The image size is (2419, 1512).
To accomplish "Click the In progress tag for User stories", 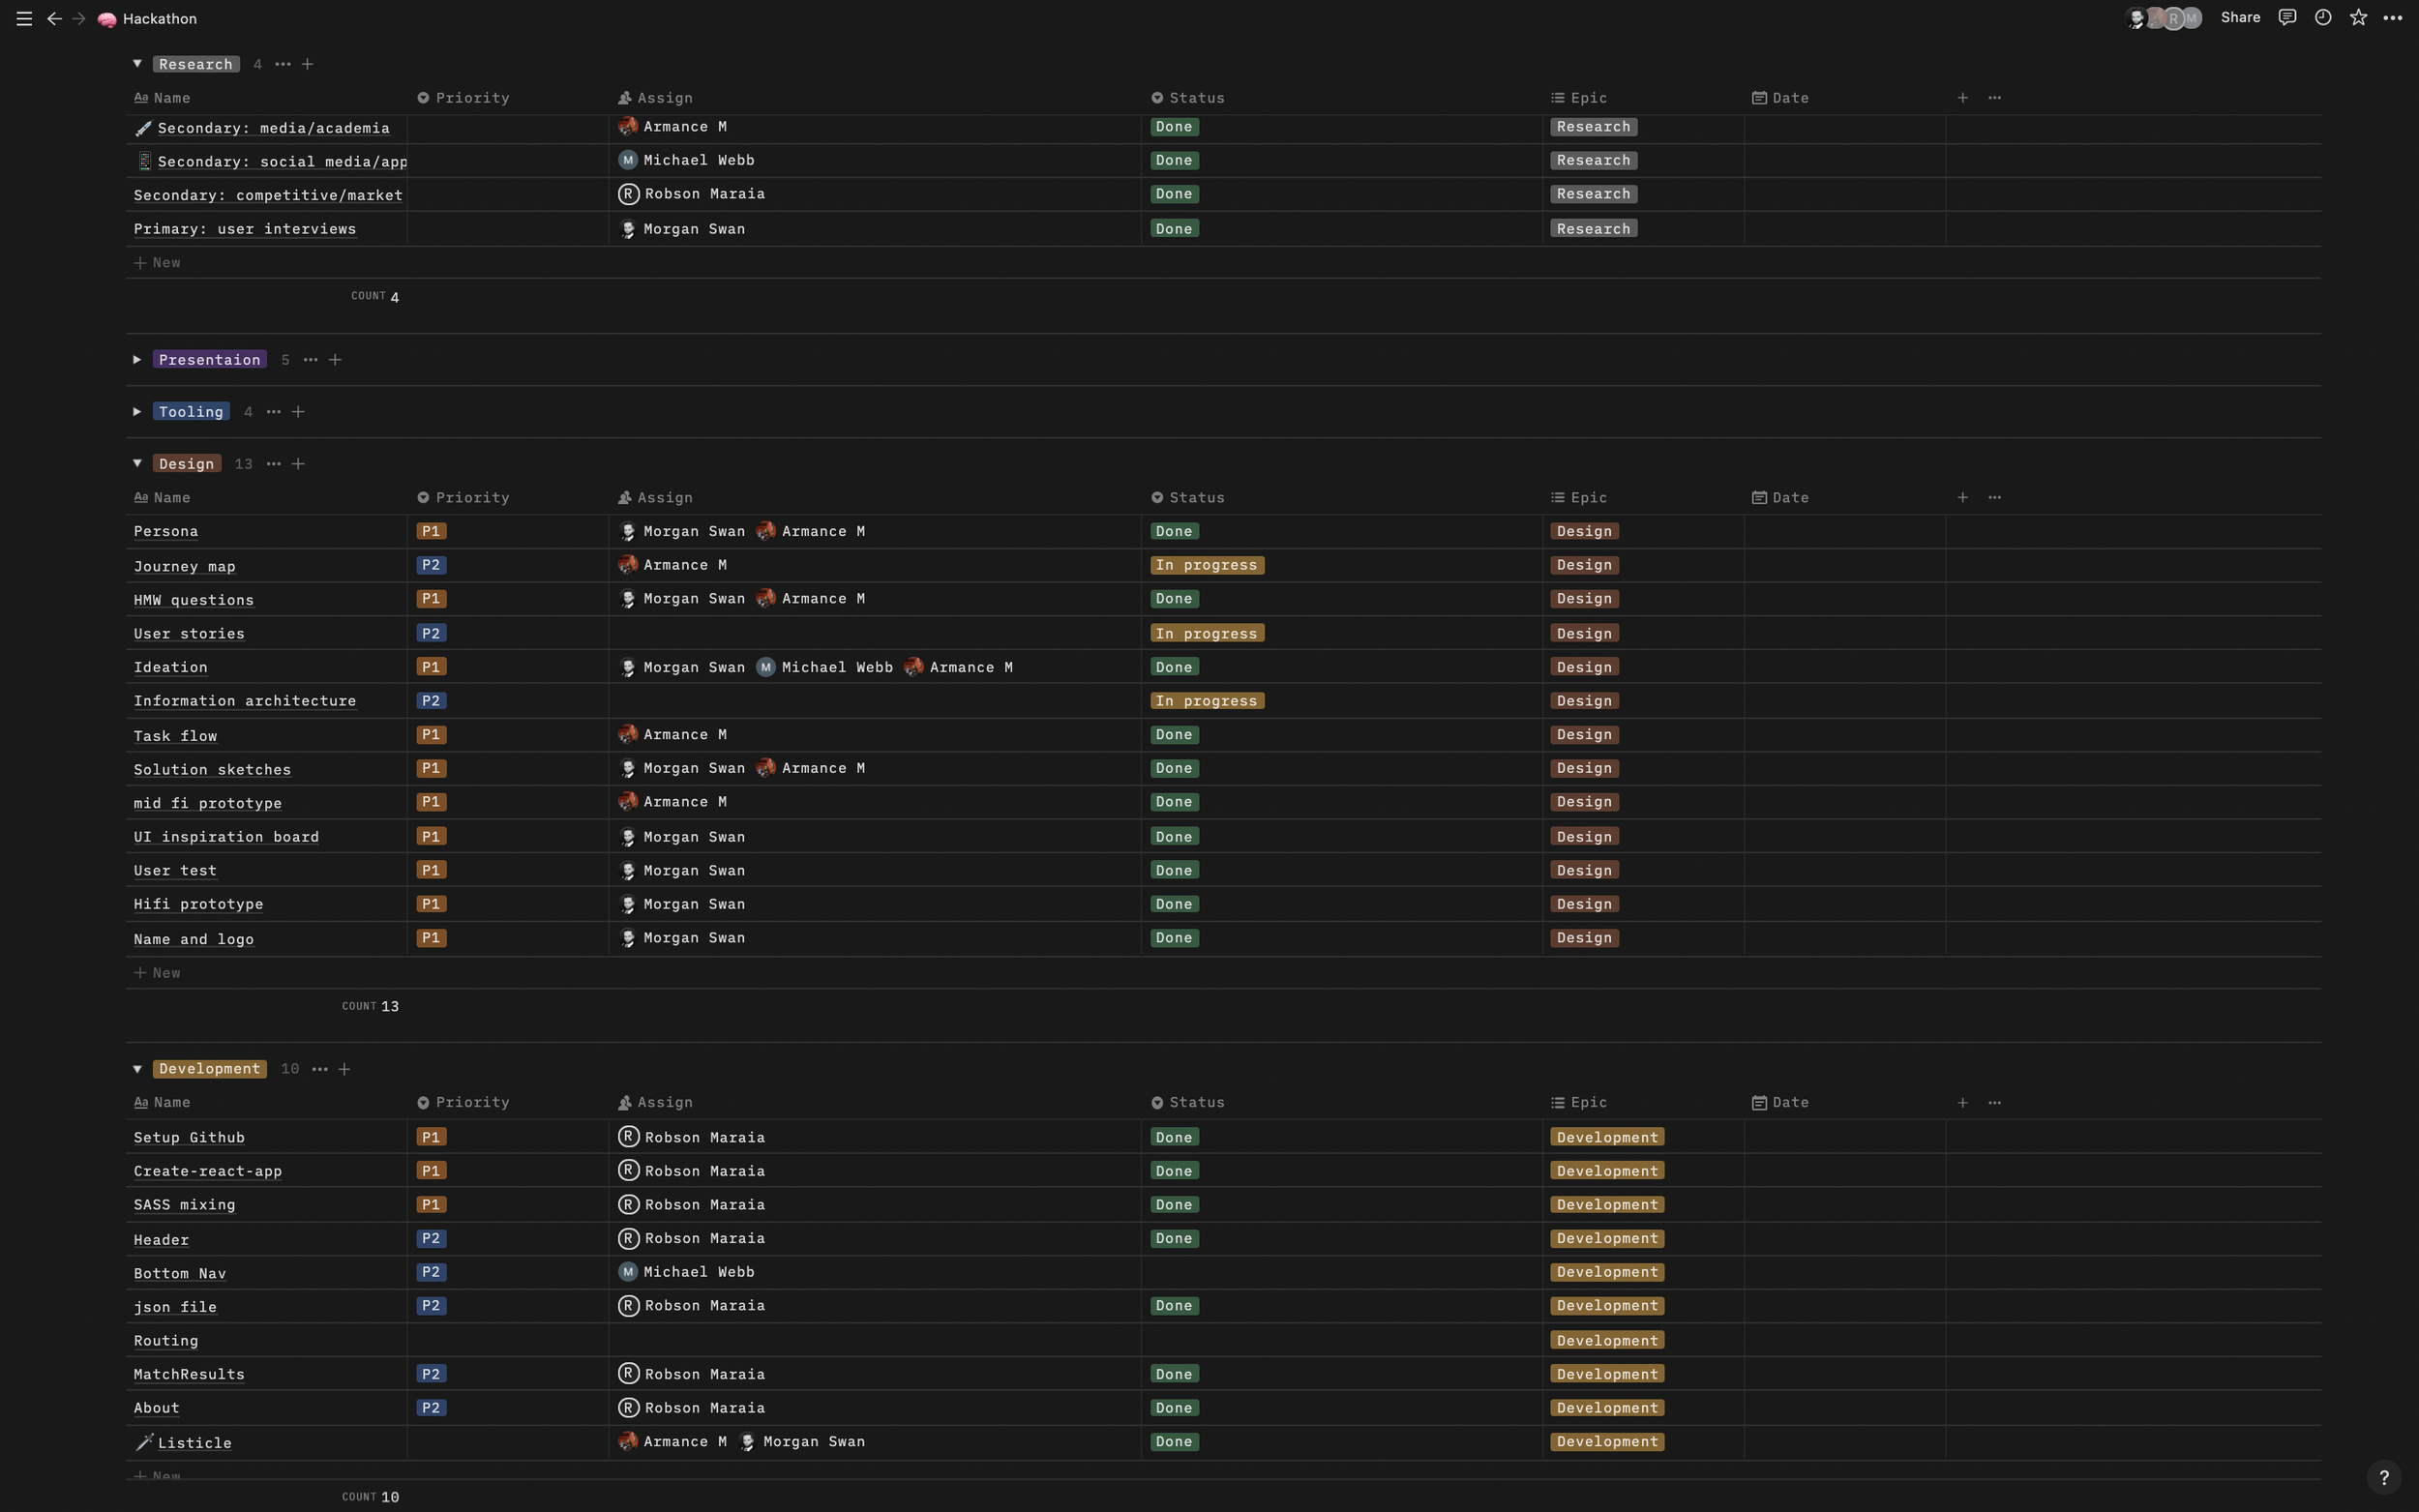I will click(x=1206, y=634).
